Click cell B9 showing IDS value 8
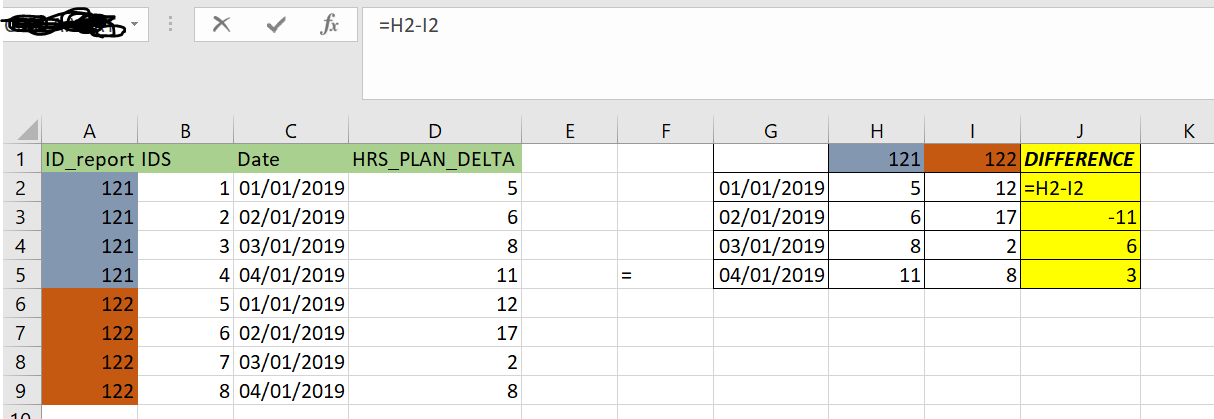 click(185, 390)
